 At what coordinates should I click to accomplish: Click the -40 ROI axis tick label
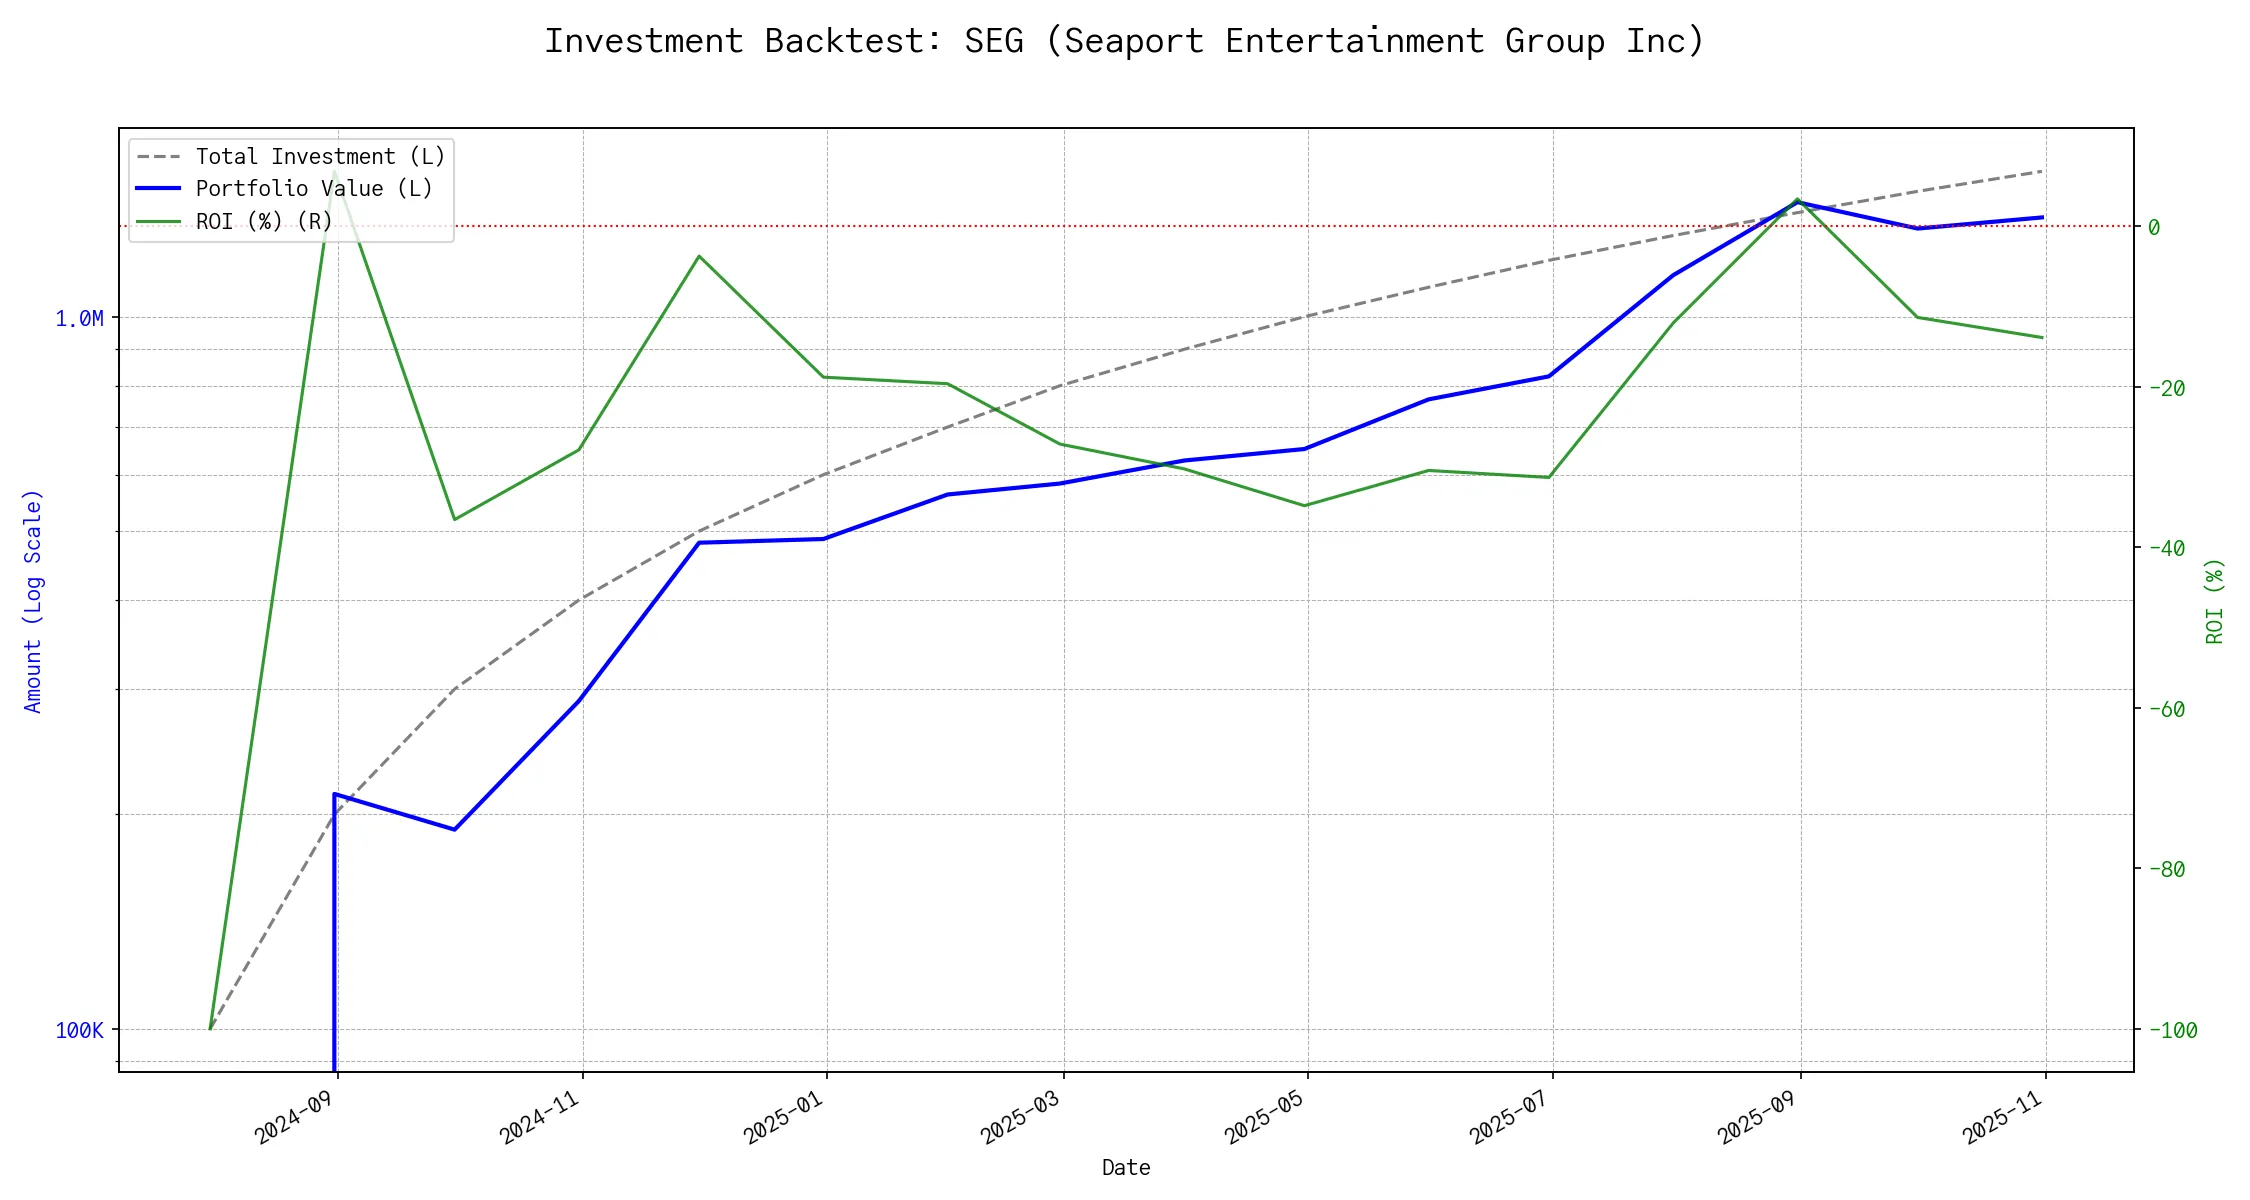point(2165,548)
